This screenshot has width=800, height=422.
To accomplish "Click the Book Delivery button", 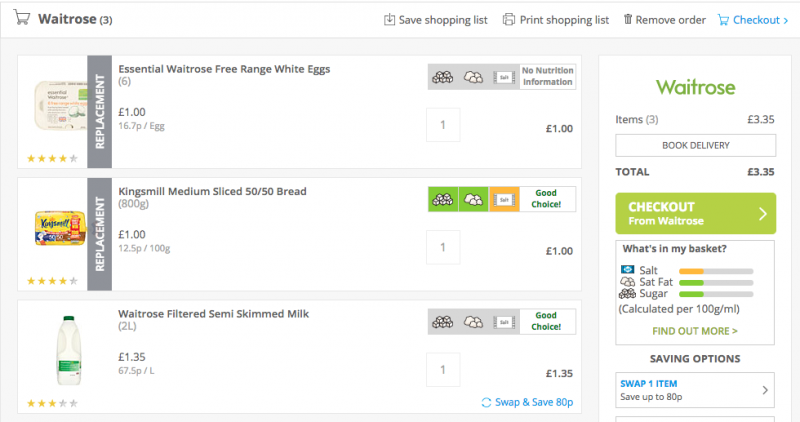I will pyautogui.click(x=695, y=145).
